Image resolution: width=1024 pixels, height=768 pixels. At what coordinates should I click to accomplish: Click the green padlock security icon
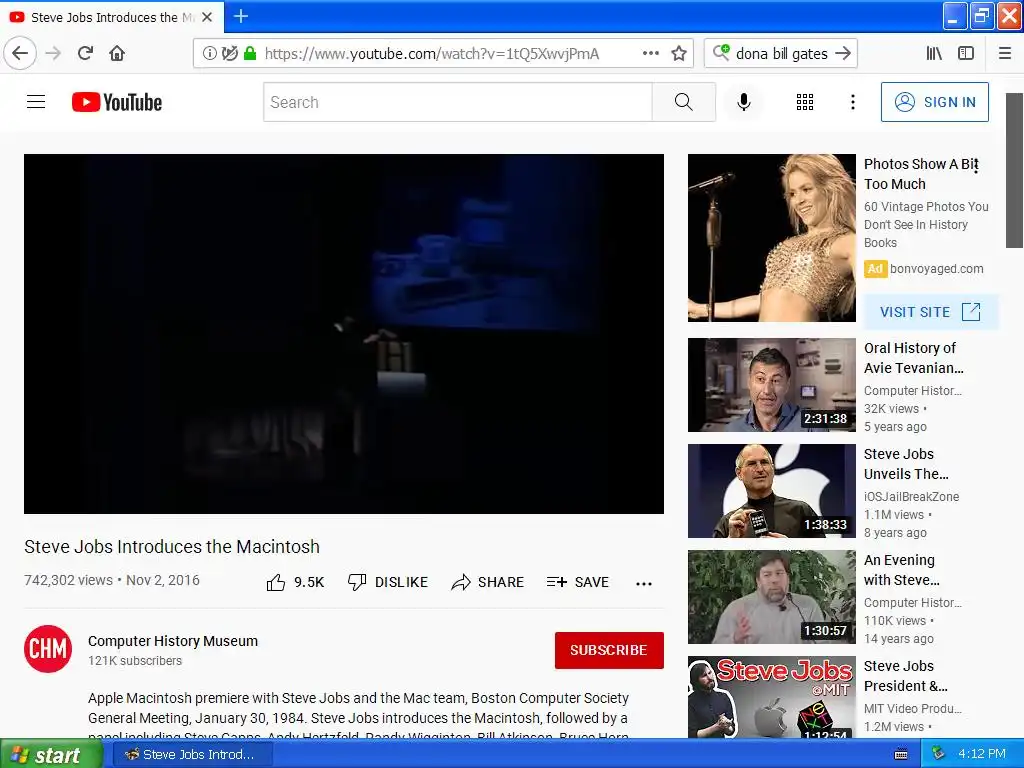tap(249, 54)
